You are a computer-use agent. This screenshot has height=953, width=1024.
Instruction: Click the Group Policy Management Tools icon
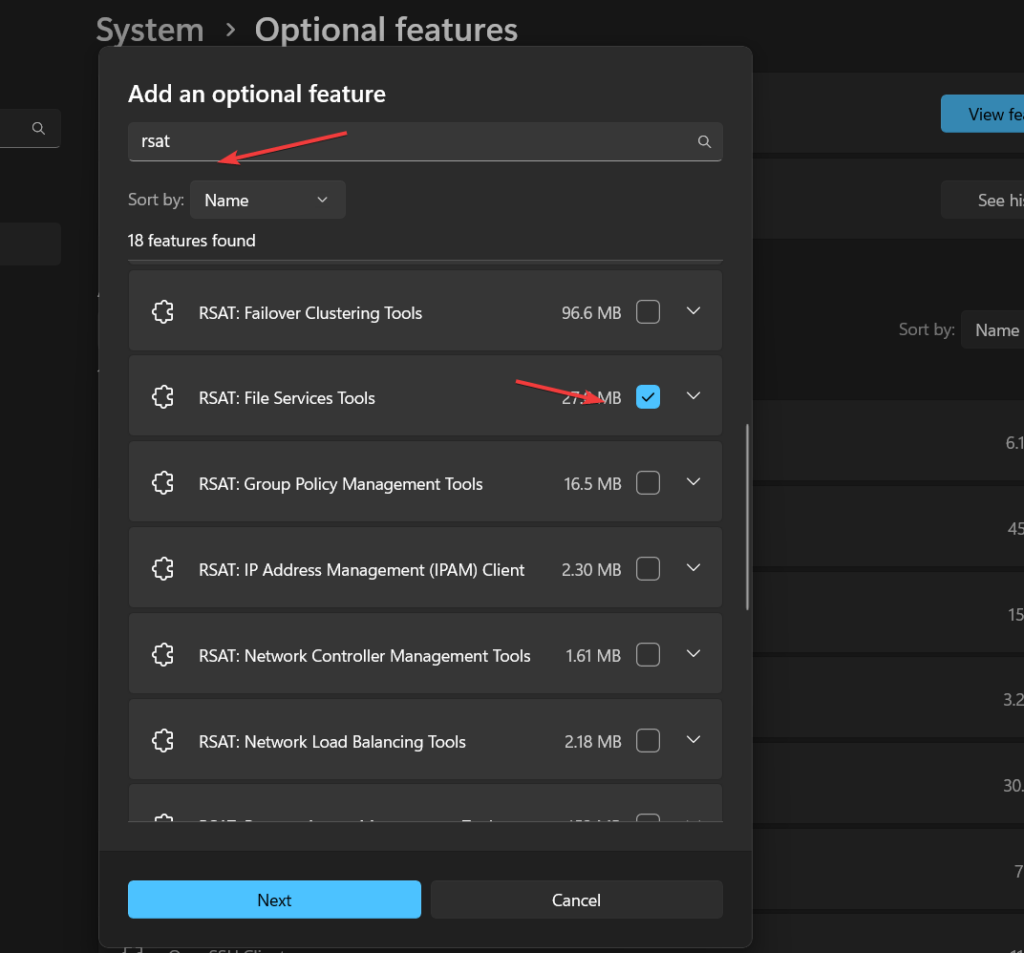163,484
